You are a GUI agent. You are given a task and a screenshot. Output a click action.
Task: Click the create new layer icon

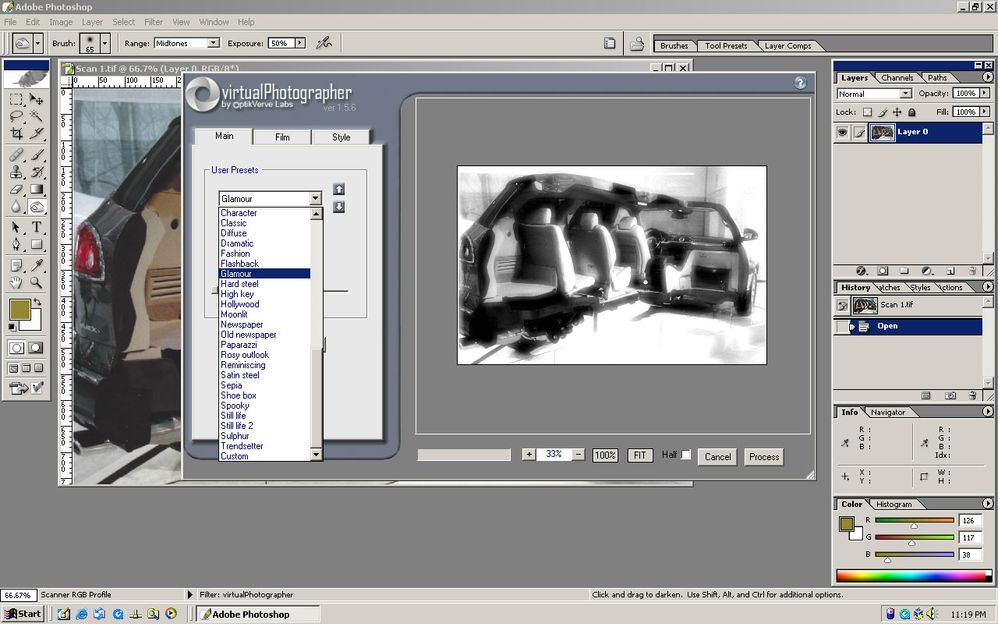tap(950, 271)
